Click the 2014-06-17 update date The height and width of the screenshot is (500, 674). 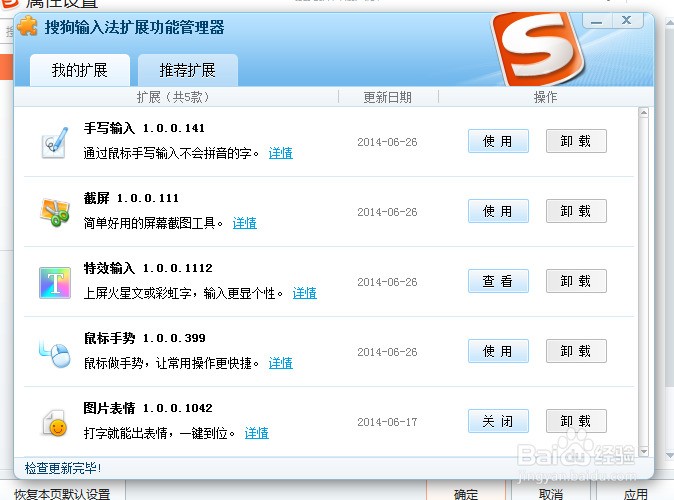click(x=387, y=422)
